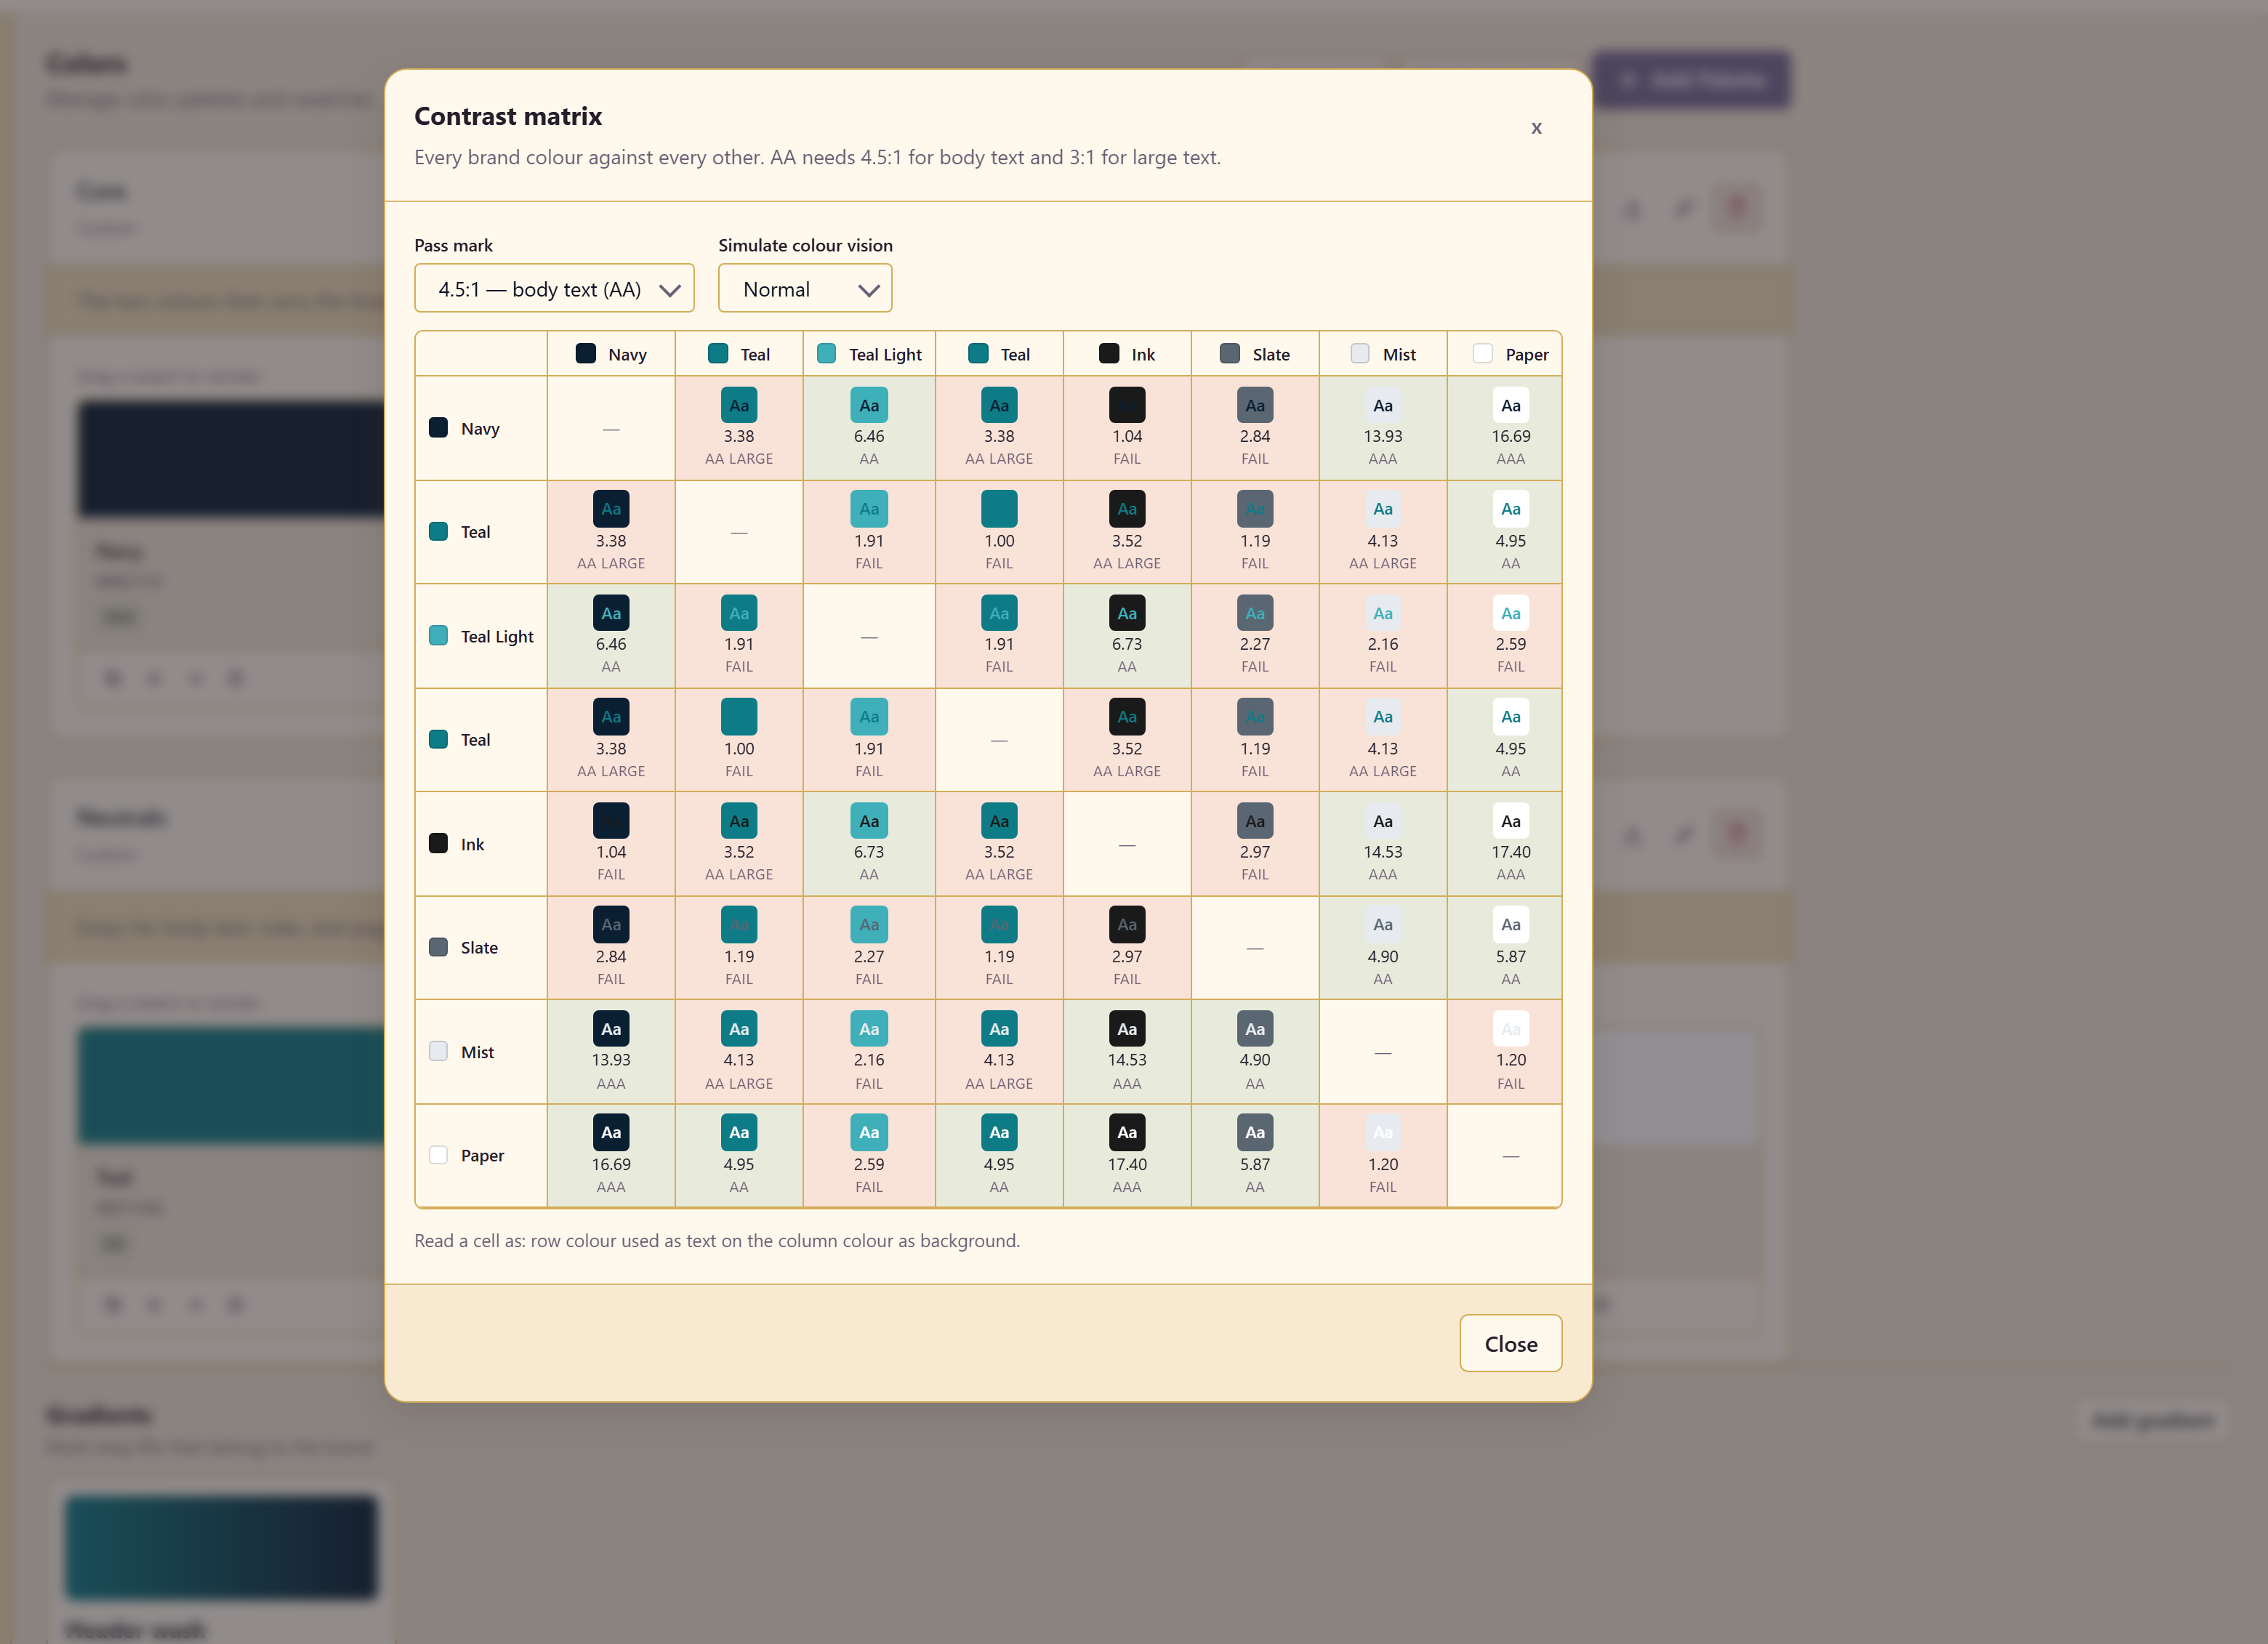2268x1644 pixels.
Task: Click the purple Add Palette button behind dialog
Action: 1691,80
